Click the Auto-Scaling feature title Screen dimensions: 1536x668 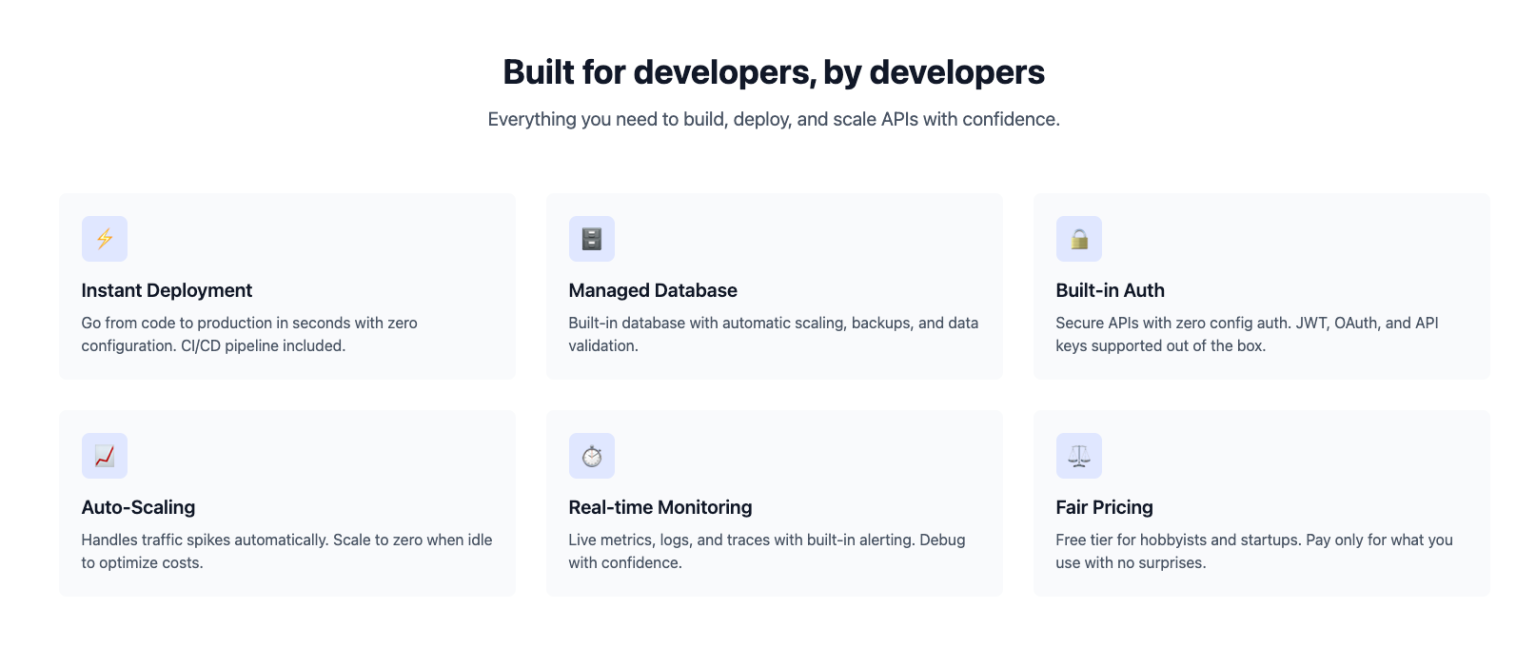pos(139,507)
